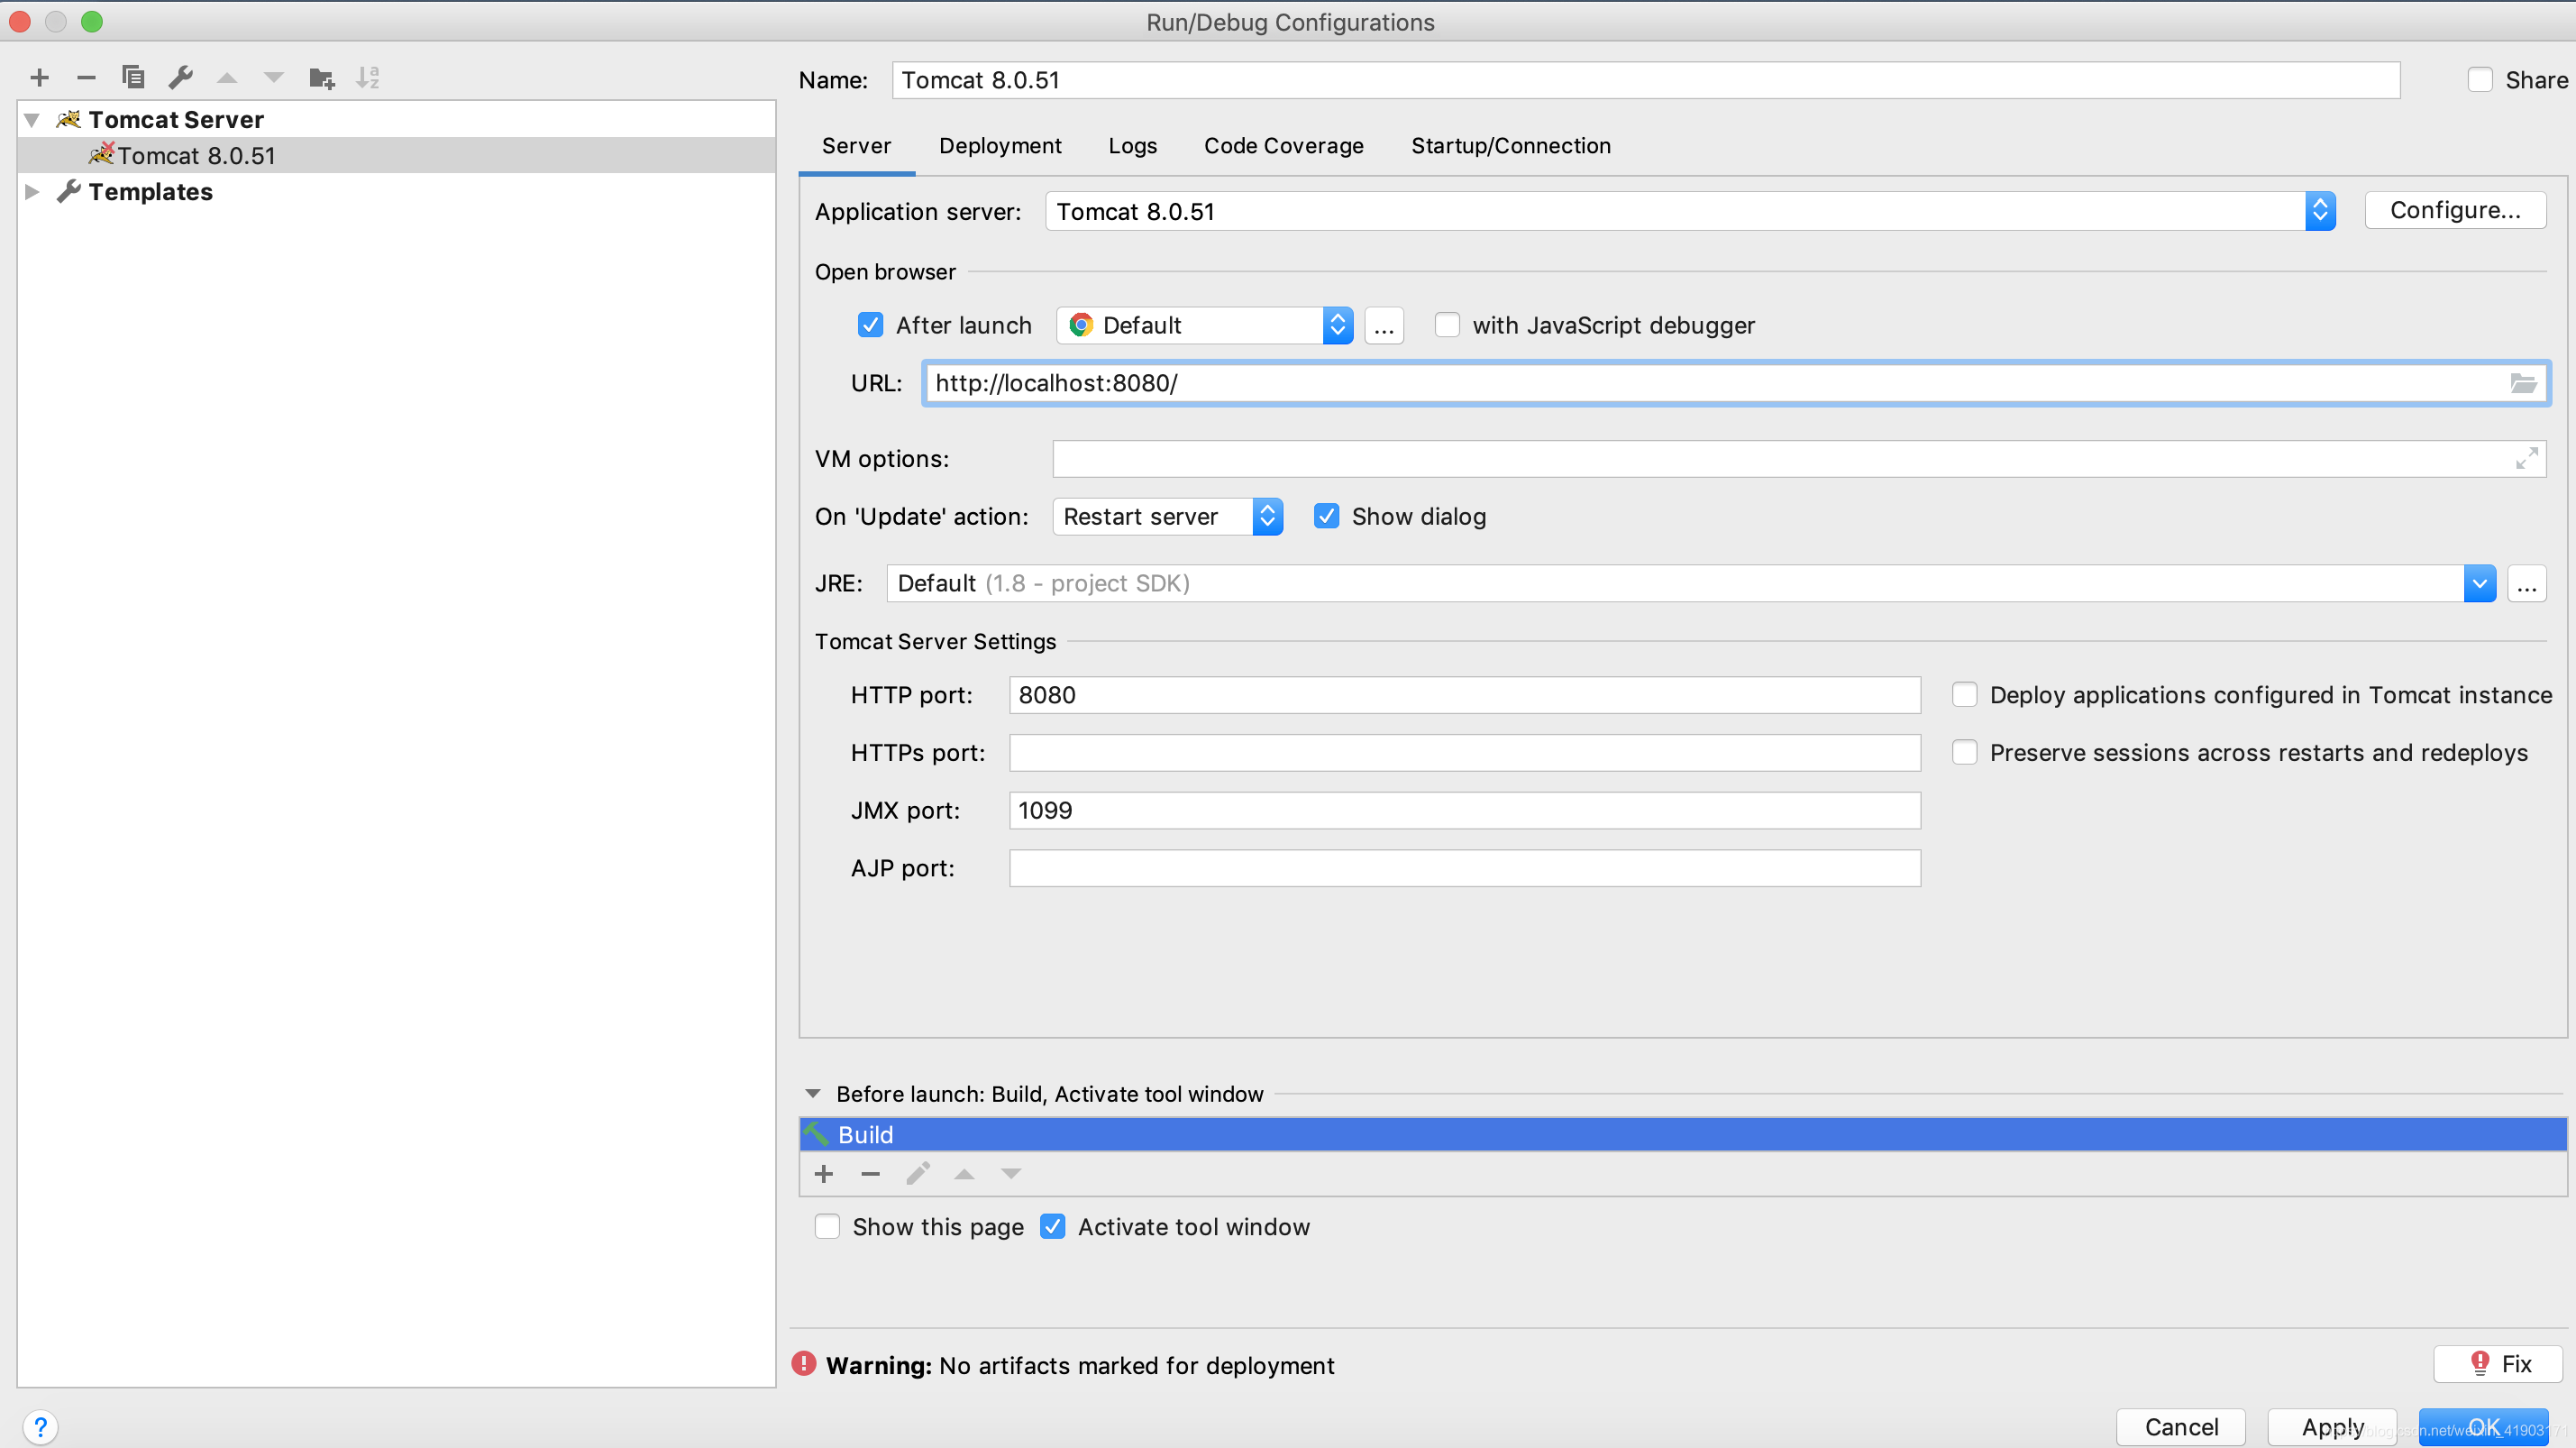Focus the HTTPs port field
This screenshot has width=2576, height=1448.
click(x=1464, y=753)
